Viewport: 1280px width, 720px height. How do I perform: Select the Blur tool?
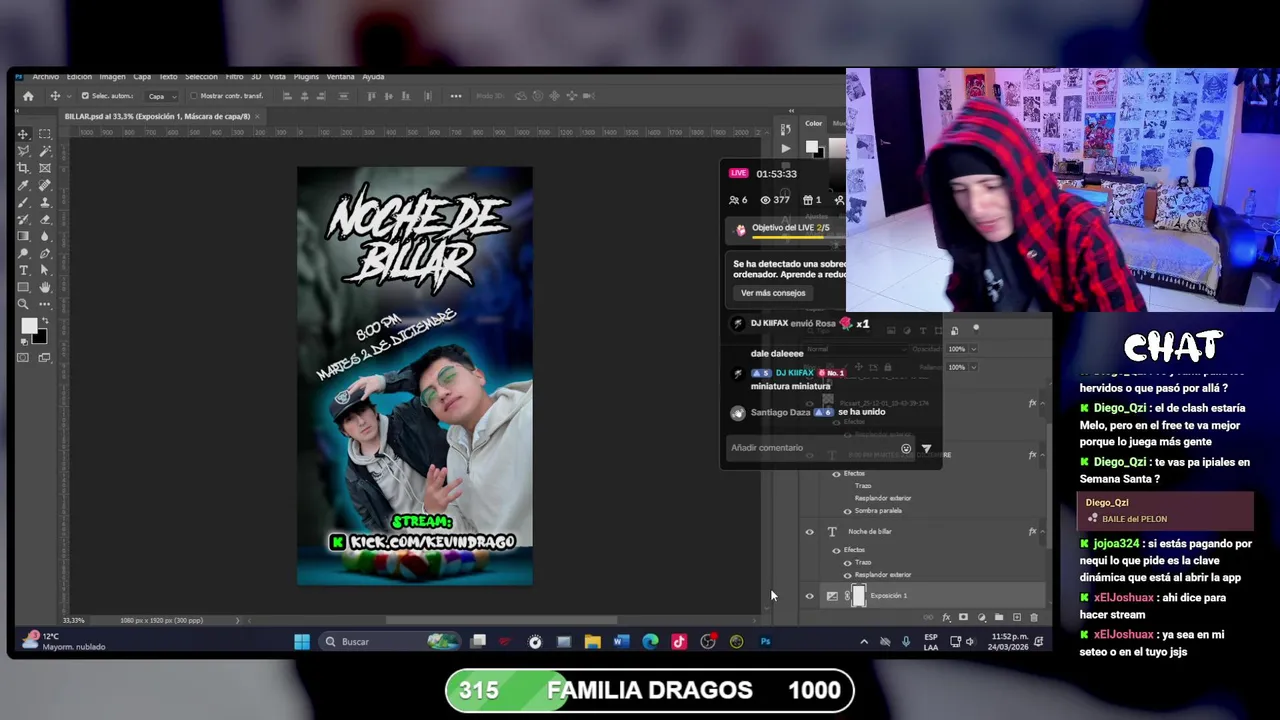pos(45,236)
